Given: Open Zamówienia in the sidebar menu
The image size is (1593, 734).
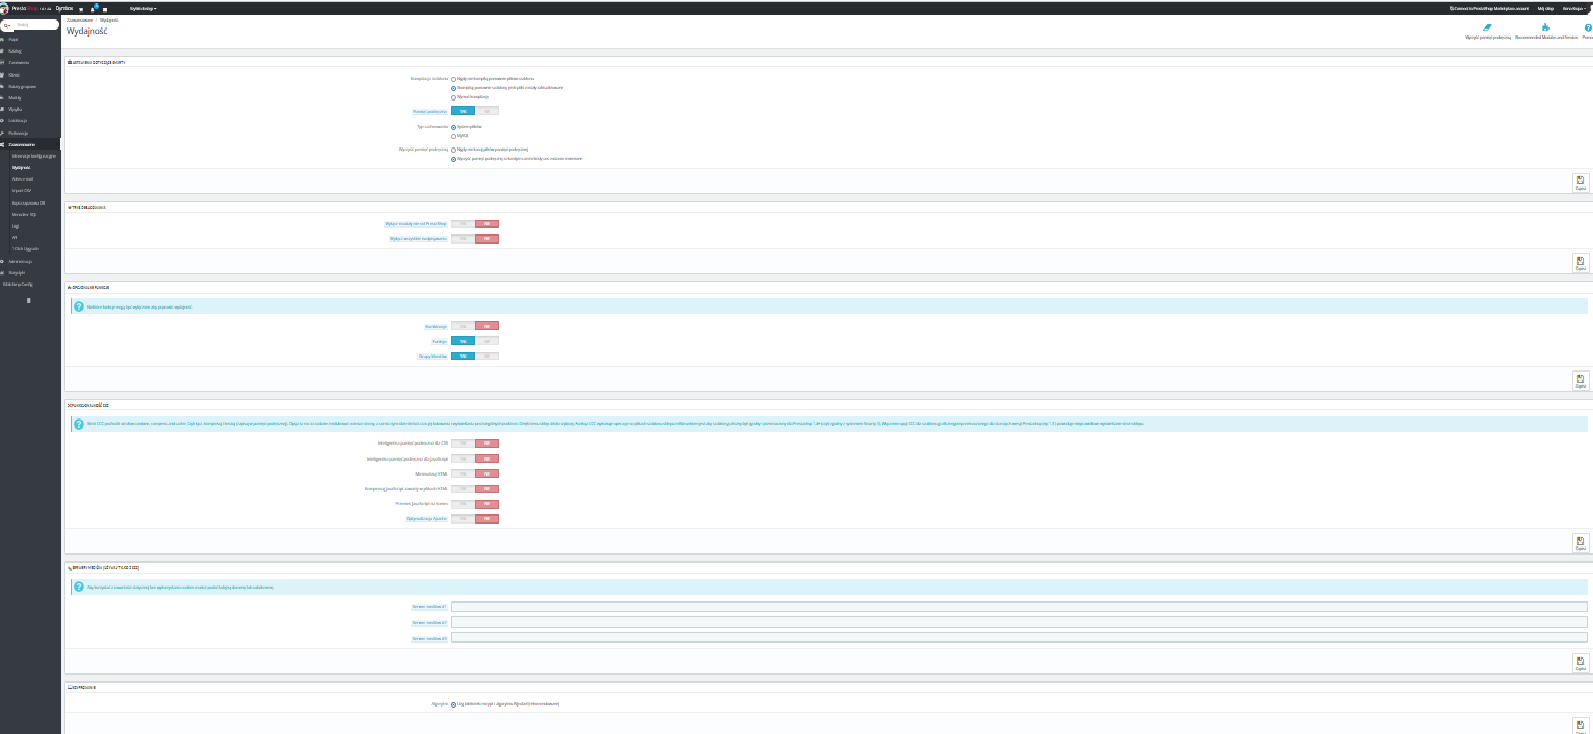Looking at the screenshot, I should tap(19, 63).
